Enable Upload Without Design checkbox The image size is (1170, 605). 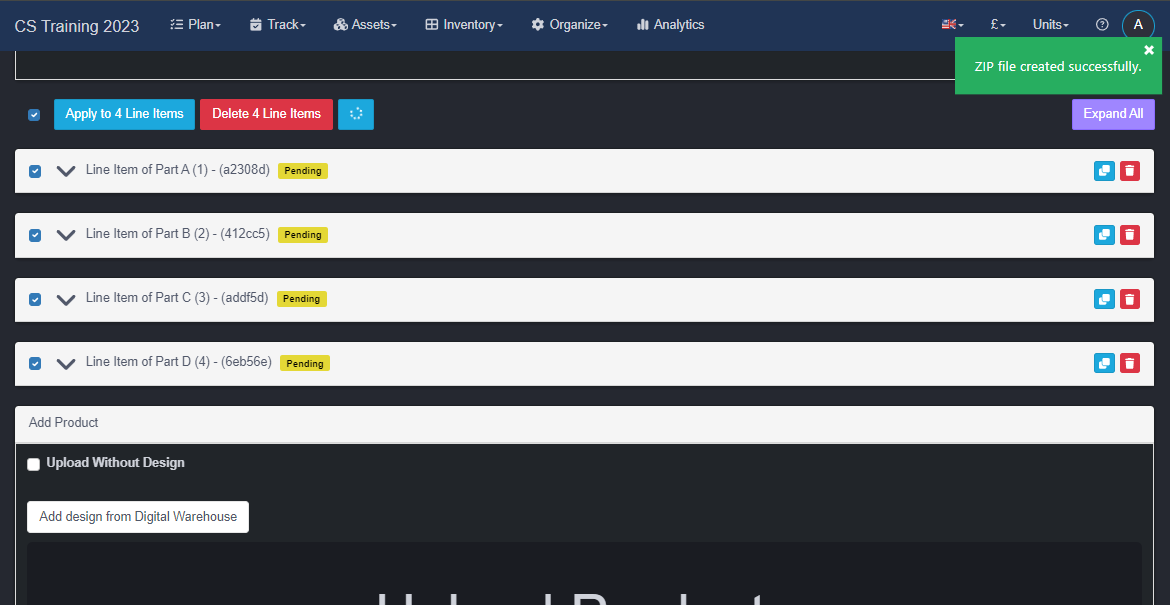tap(34, 464)
